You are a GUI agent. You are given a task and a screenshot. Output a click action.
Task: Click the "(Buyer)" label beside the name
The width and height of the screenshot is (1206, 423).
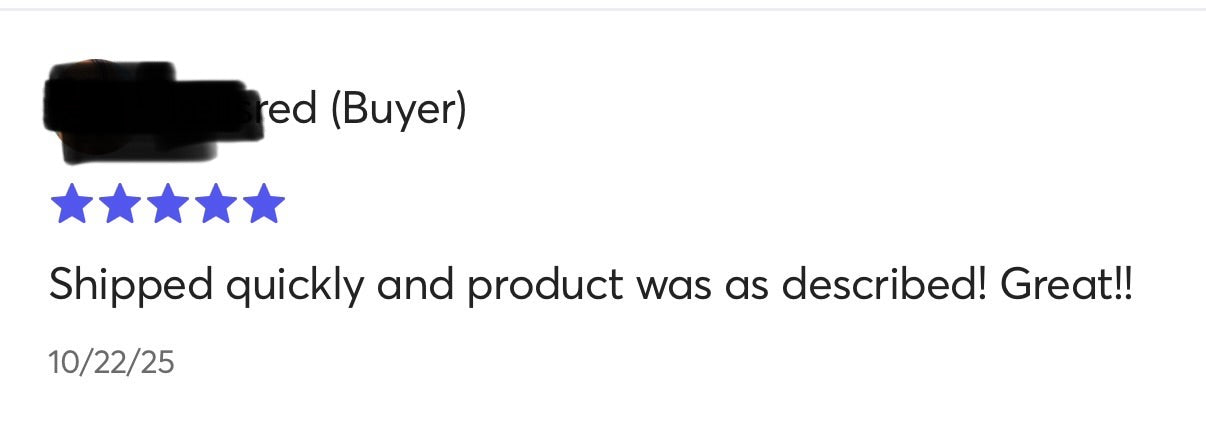pyautogui.click(x=398, y=110)
